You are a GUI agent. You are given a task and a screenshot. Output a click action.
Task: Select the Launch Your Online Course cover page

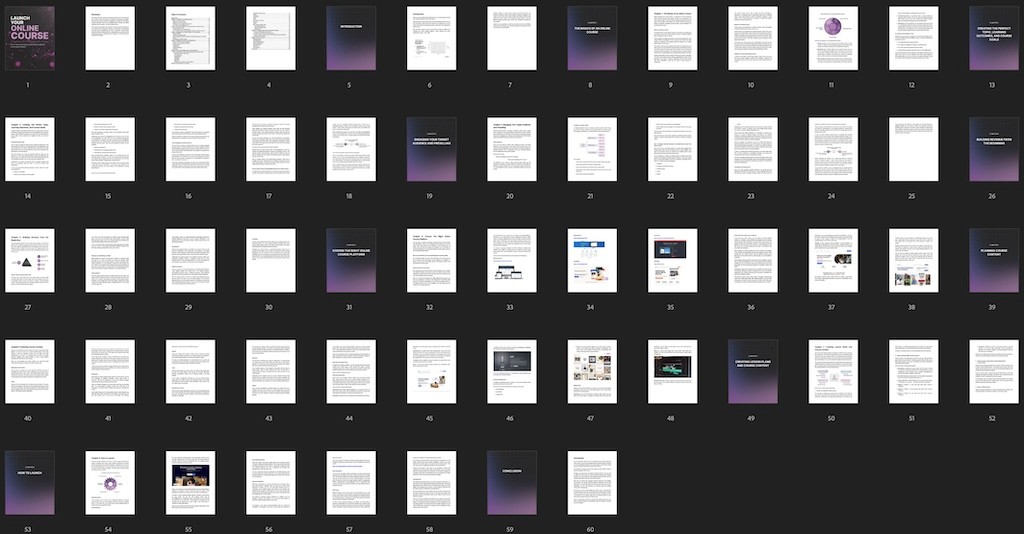coord(30,39)
